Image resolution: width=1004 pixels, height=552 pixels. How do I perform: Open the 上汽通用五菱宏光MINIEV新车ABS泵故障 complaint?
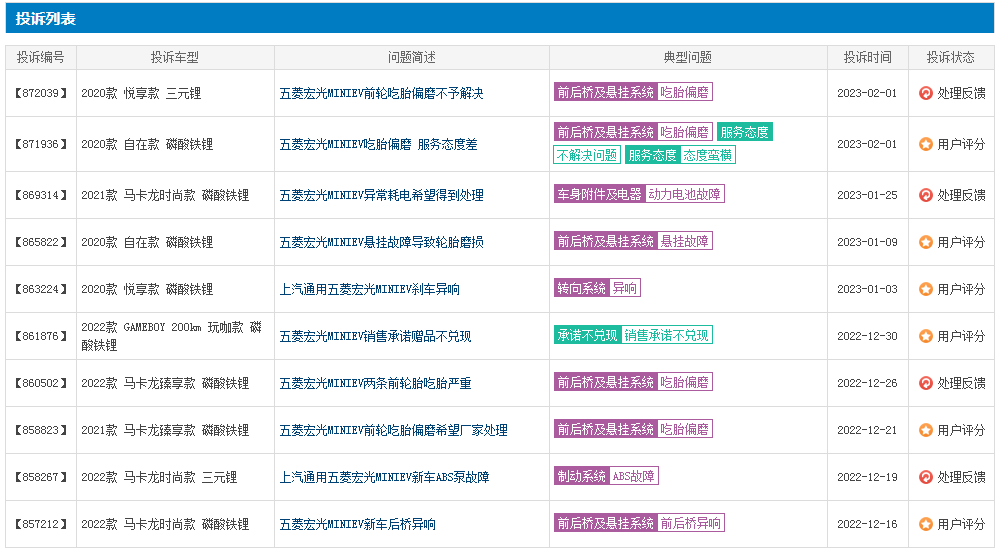pos(384,477)
